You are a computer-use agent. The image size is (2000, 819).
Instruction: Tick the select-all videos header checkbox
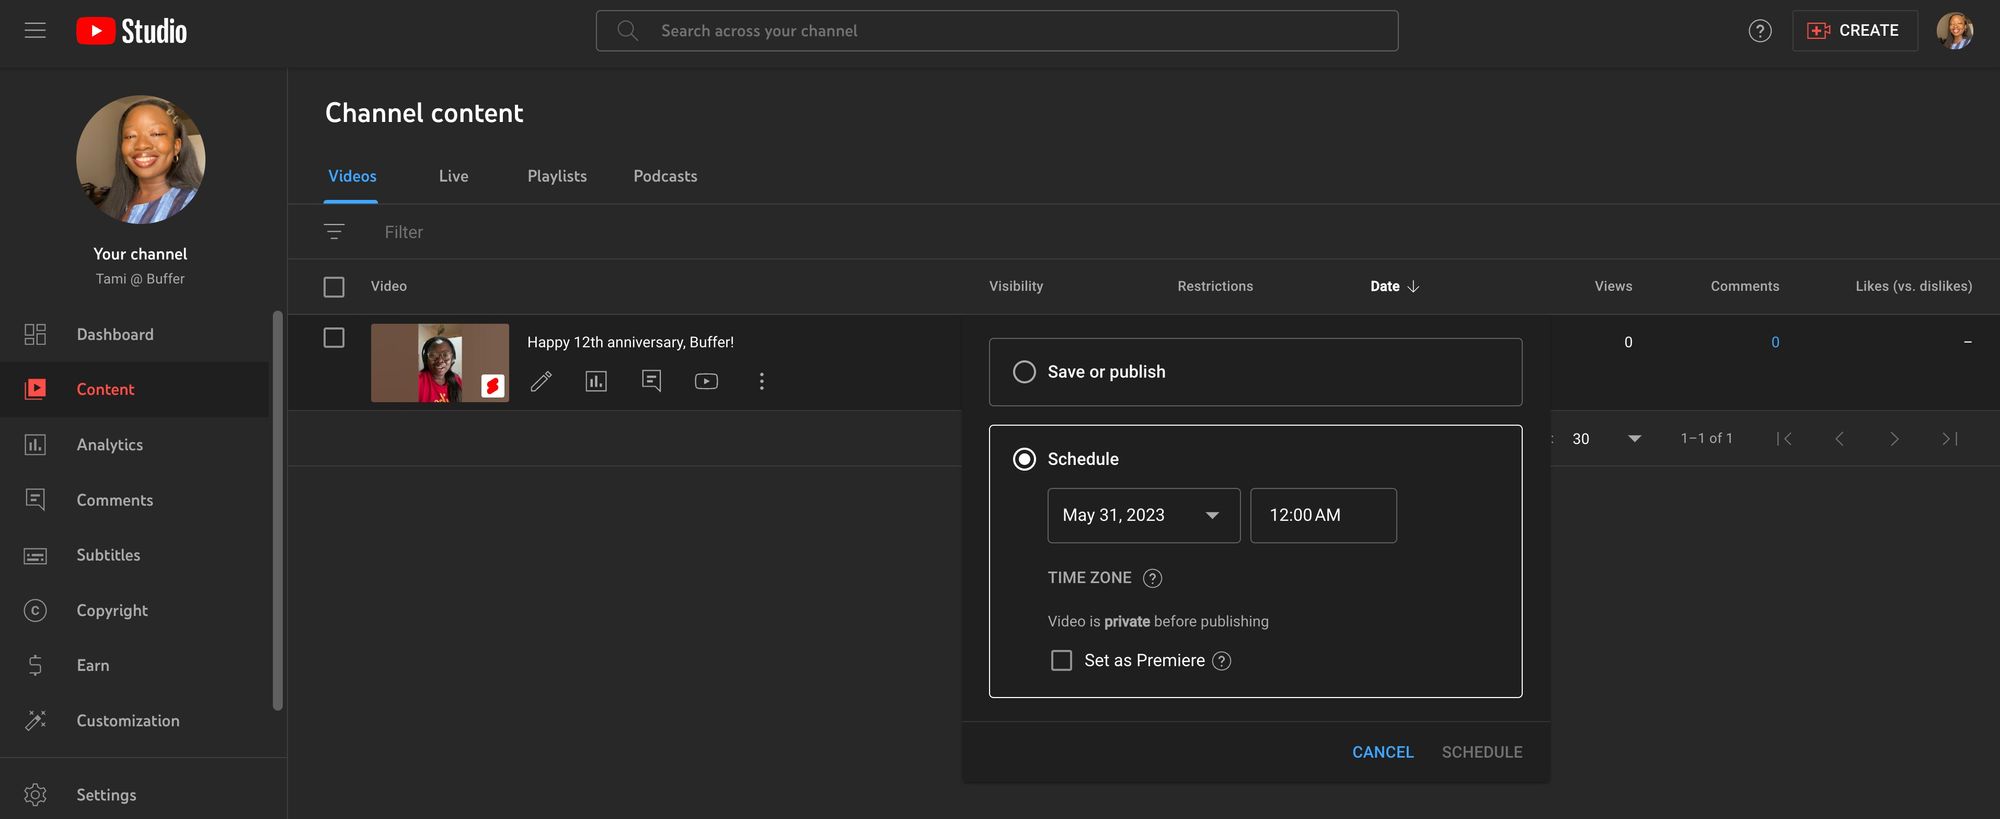pos(334,287)
